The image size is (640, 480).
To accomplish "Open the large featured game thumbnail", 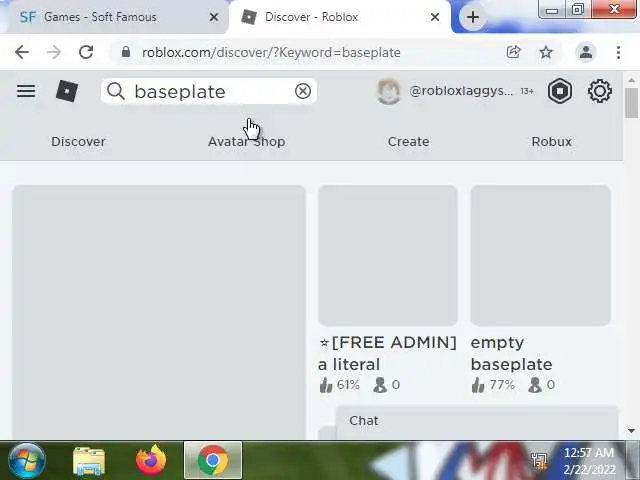I will [x=159, y=312].
